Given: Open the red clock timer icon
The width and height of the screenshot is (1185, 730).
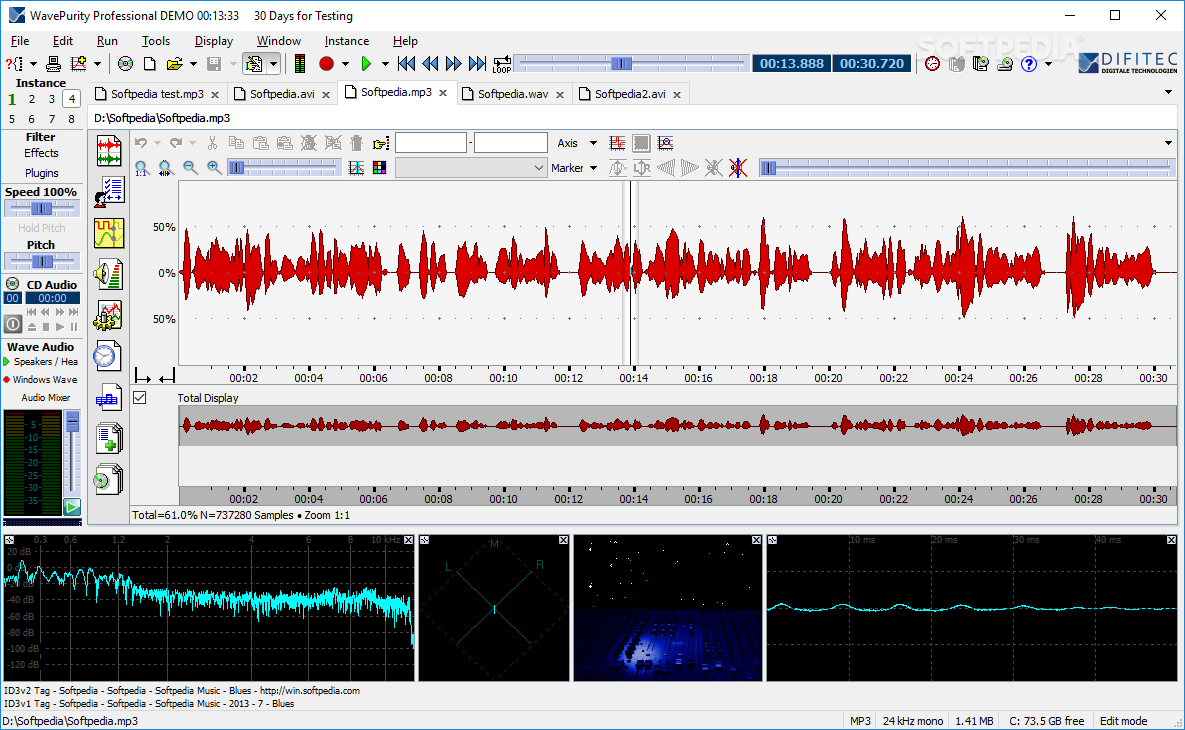Looking at the screenshot, I should (933, 64).
